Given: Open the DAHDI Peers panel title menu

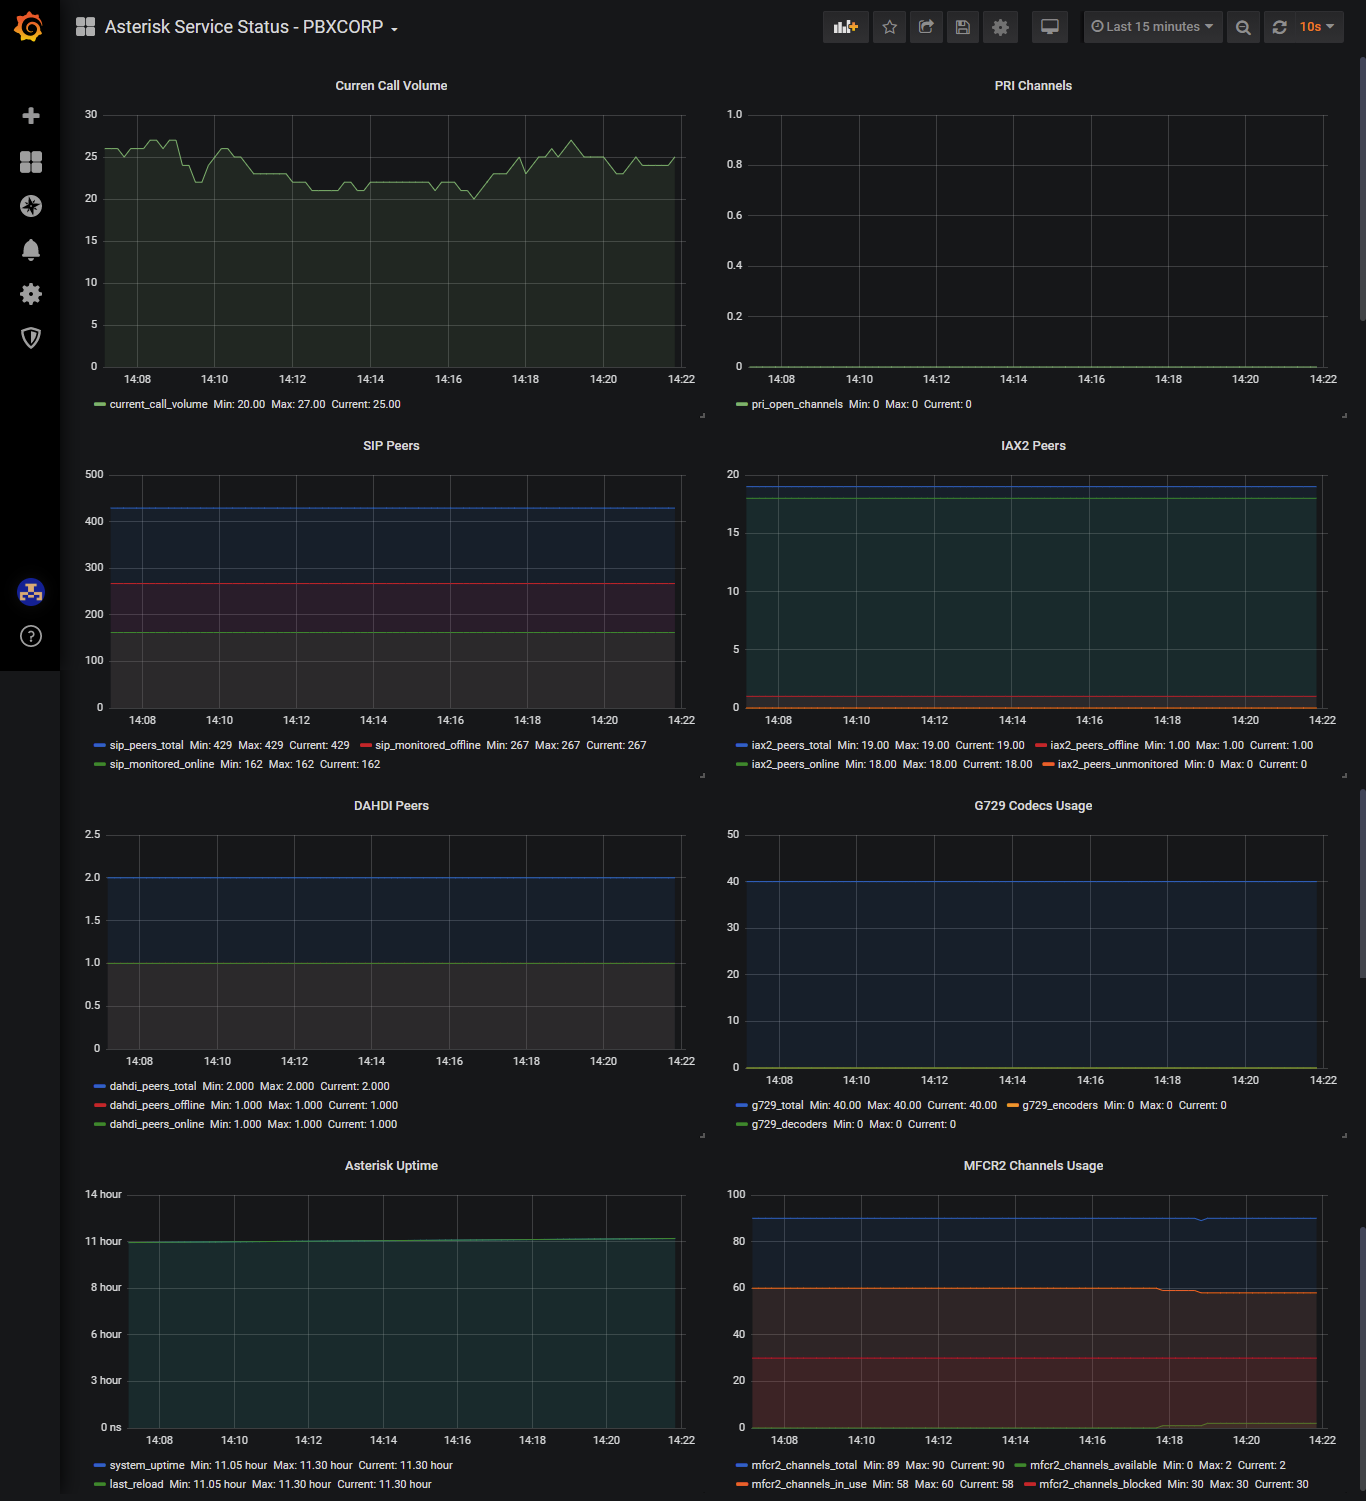Looking at the screenshot, I should point(391,806).
